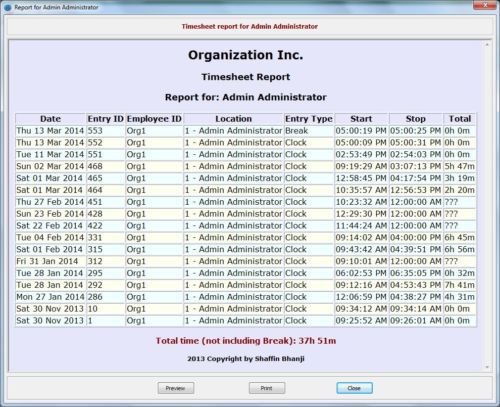Screen dimensions: 500x407
Task: Click scrollbar down arrow in report pane
Action: click(487, 367)
